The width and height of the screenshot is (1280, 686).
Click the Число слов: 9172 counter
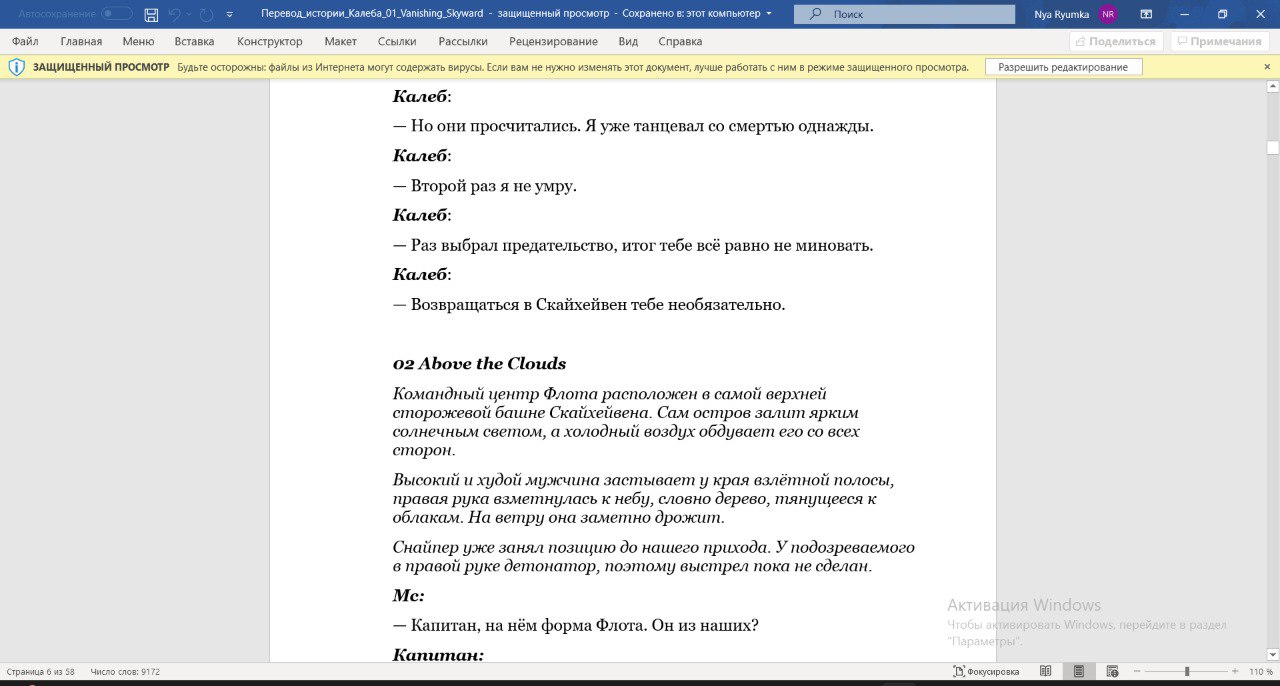[x=125, y=672]
